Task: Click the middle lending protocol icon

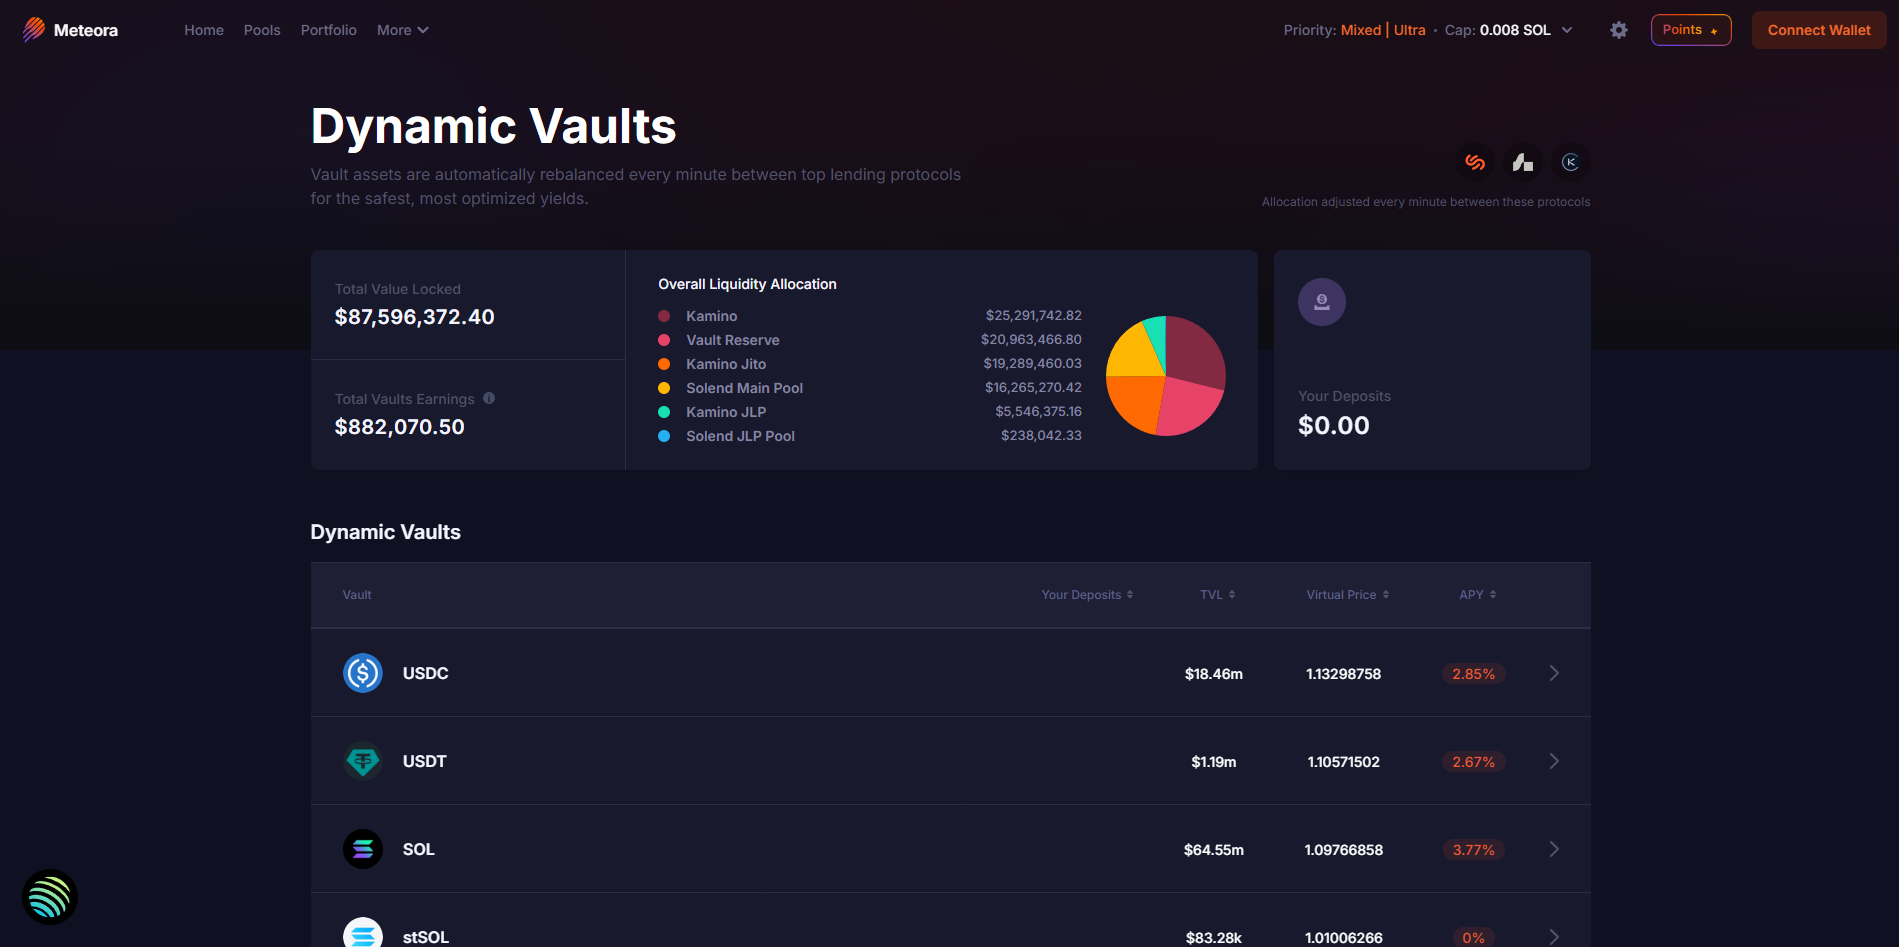Action: (1522, 162)
